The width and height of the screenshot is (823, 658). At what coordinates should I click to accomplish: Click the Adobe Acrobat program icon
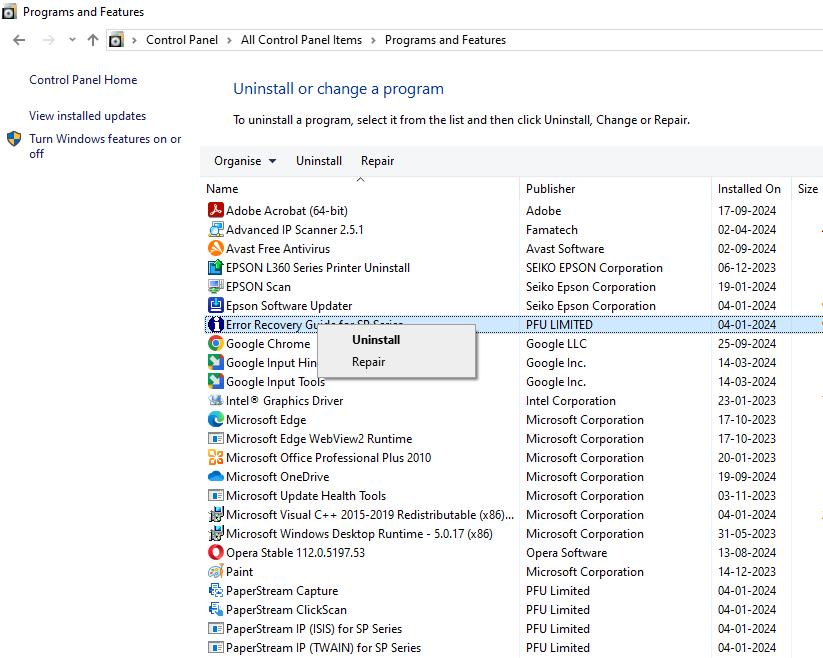[215, 211]
